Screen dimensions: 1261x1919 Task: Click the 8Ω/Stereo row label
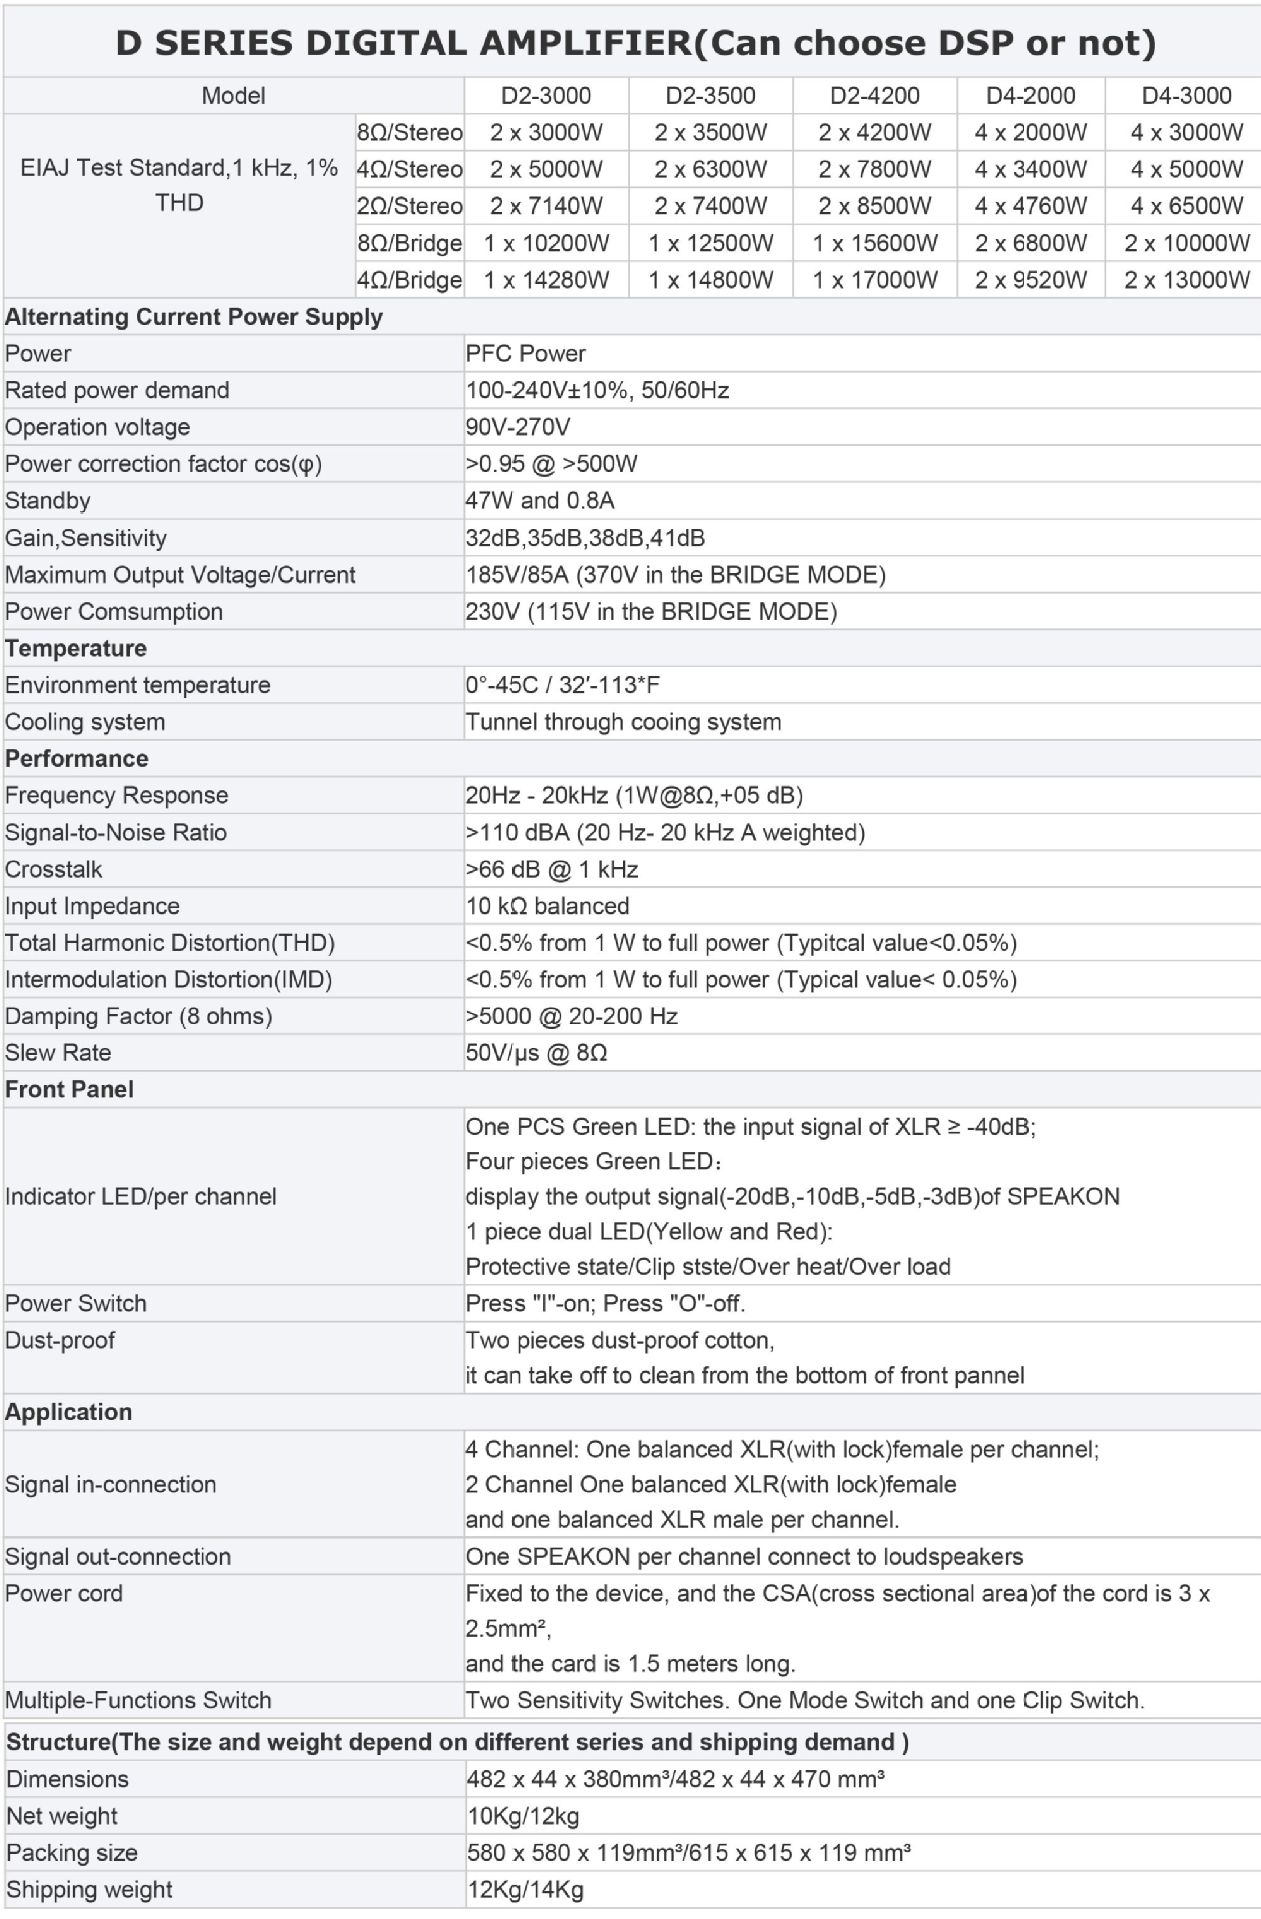409,132
